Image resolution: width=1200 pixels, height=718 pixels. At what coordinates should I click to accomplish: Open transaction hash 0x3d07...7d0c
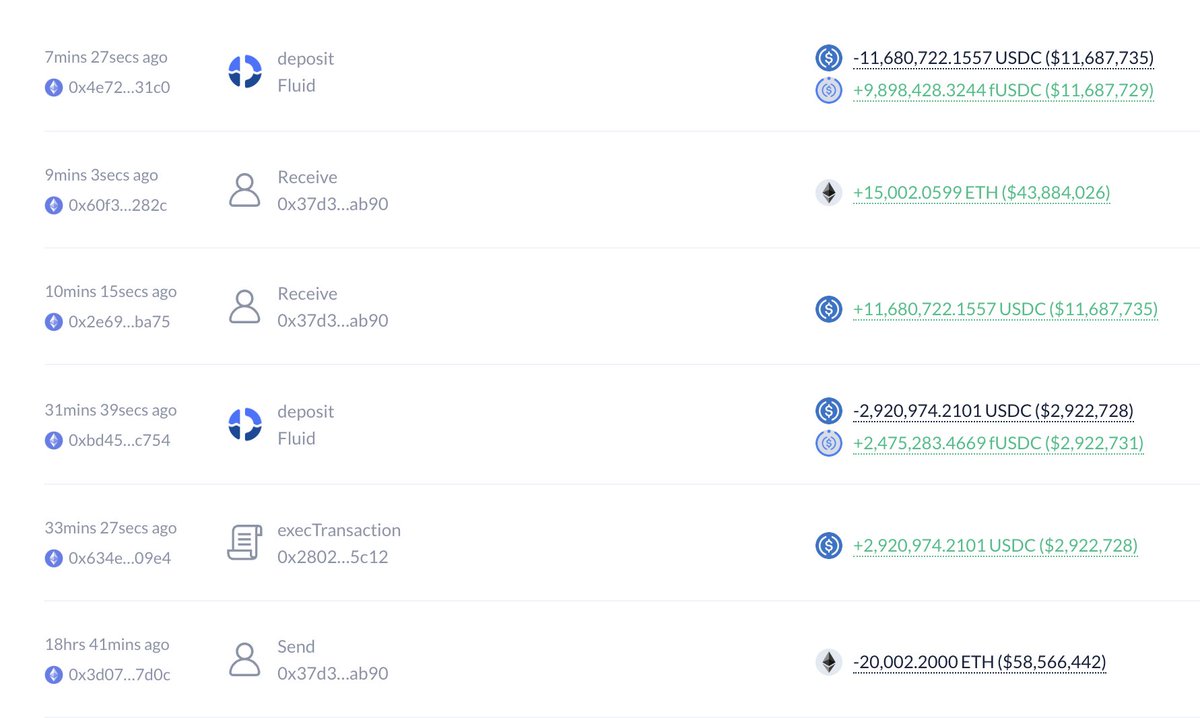[119, 675]
